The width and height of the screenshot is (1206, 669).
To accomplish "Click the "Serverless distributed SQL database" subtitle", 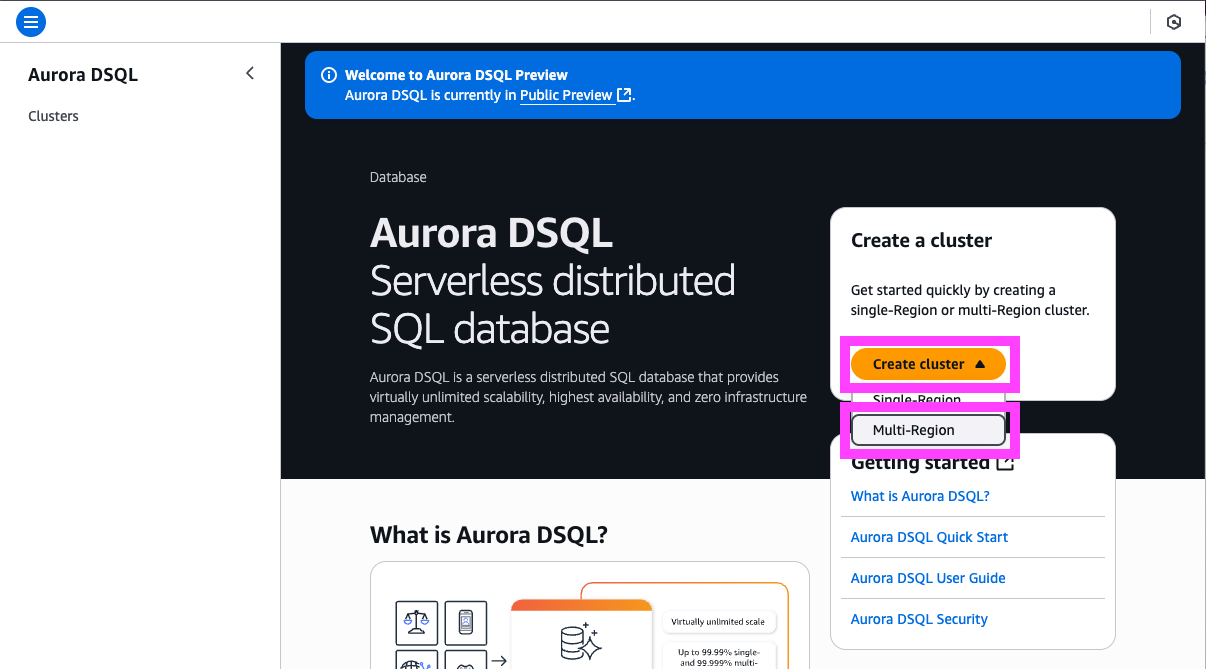I will pyautogui.click(x=553, y=304).
